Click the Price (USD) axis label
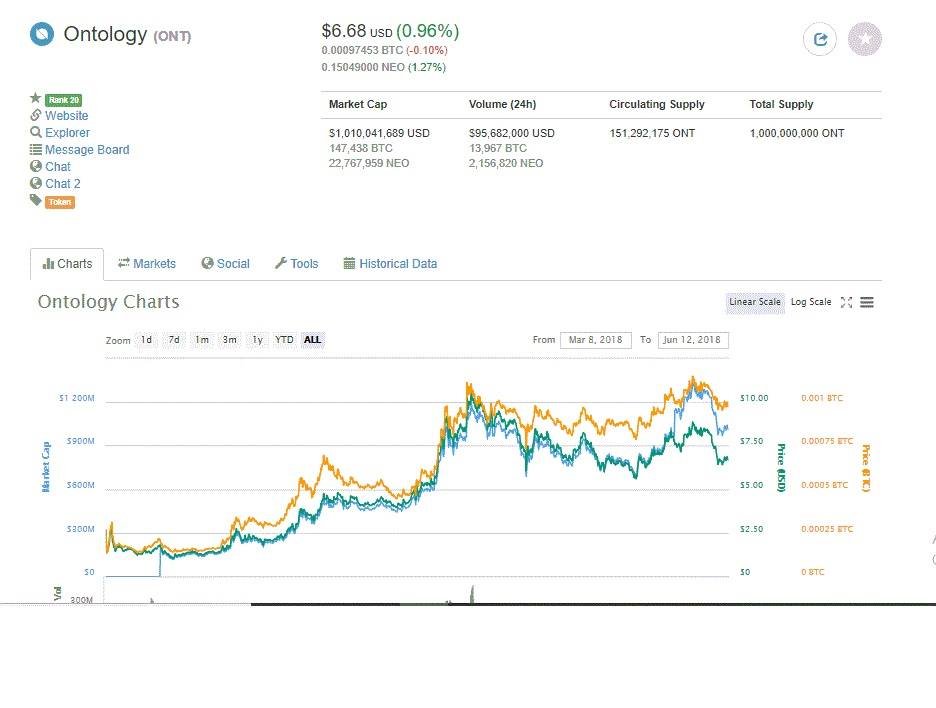The image size is (936, 708). (x=780, y=467)
